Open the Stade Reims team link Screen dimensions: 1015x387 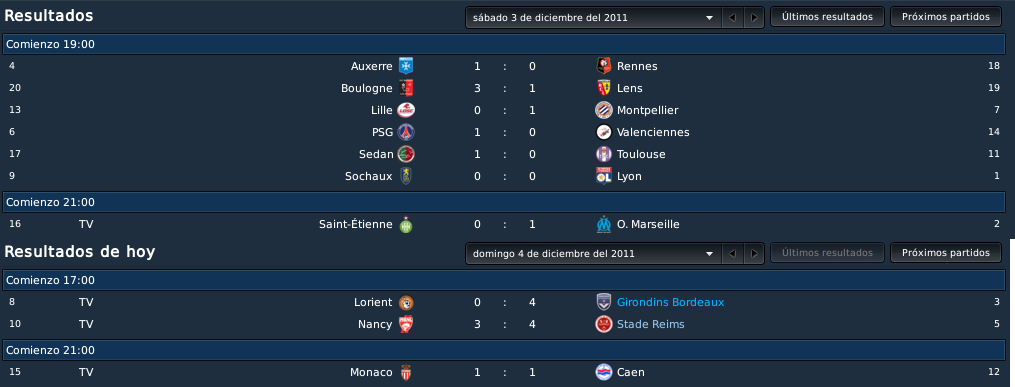pos(651,324)
